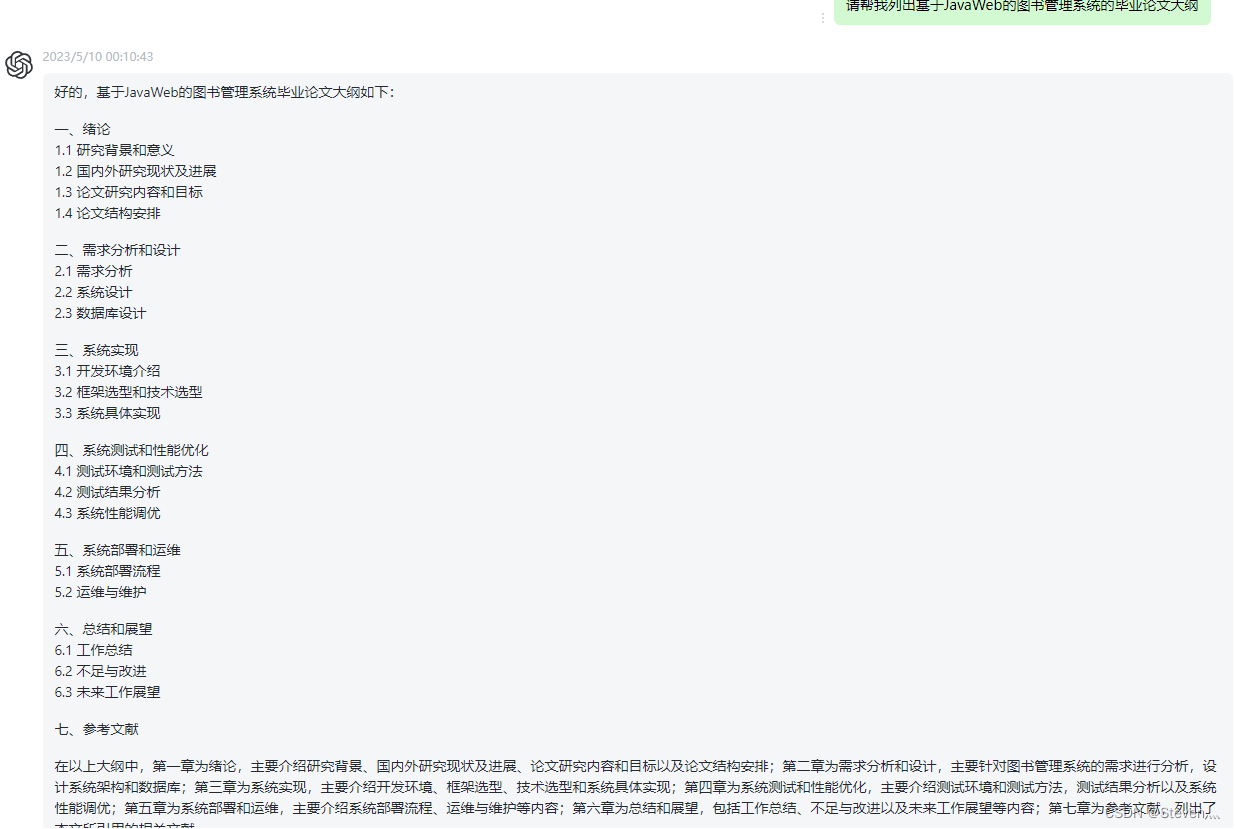Select the heading 五、系统部署和运维
The image size is (1235, 829).
point(118,550)
